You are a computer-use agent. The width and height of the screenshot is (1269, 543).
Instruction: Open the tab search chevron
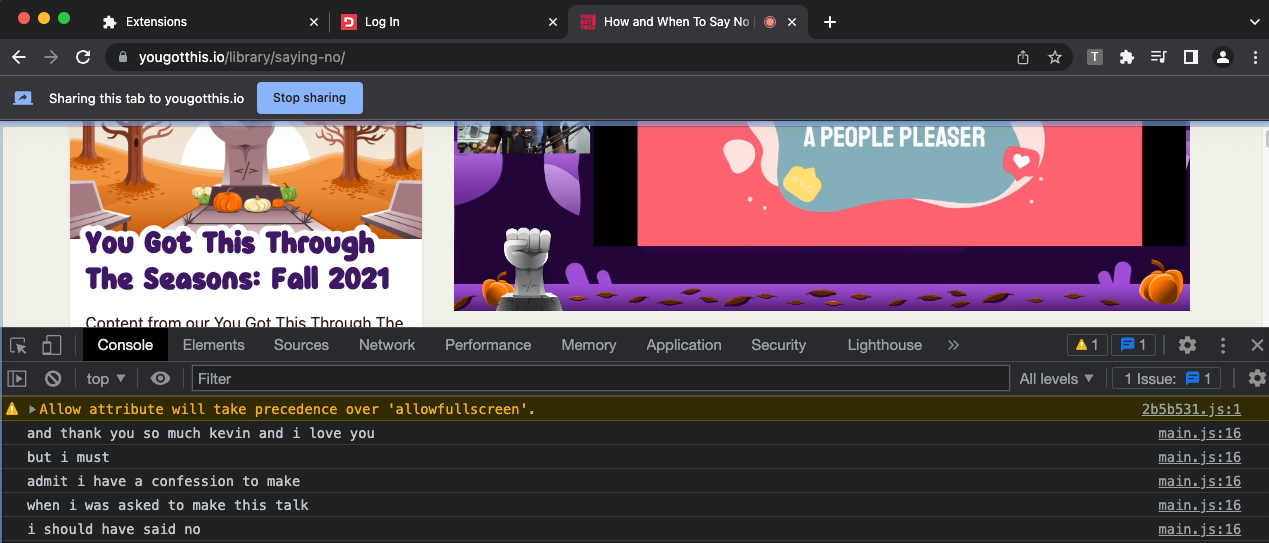coord(1254,21)
